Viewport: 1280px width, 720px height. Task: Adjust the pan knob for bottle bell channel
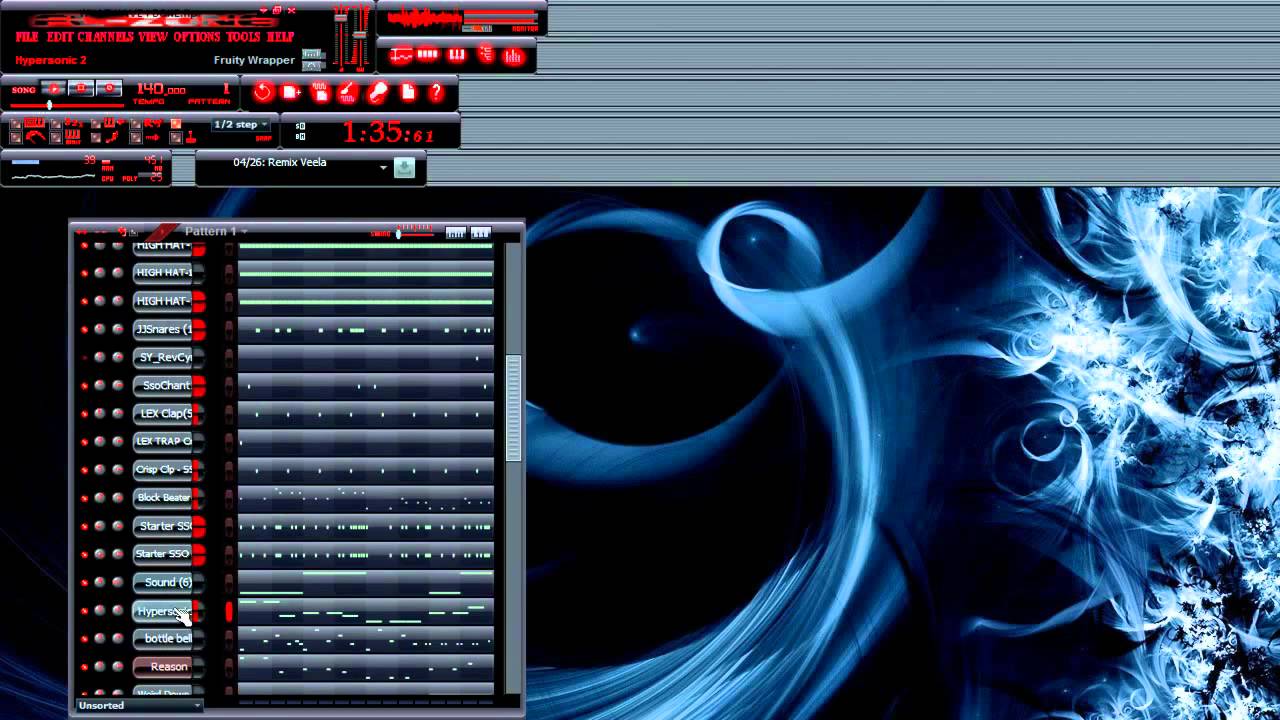click(100, 638)
